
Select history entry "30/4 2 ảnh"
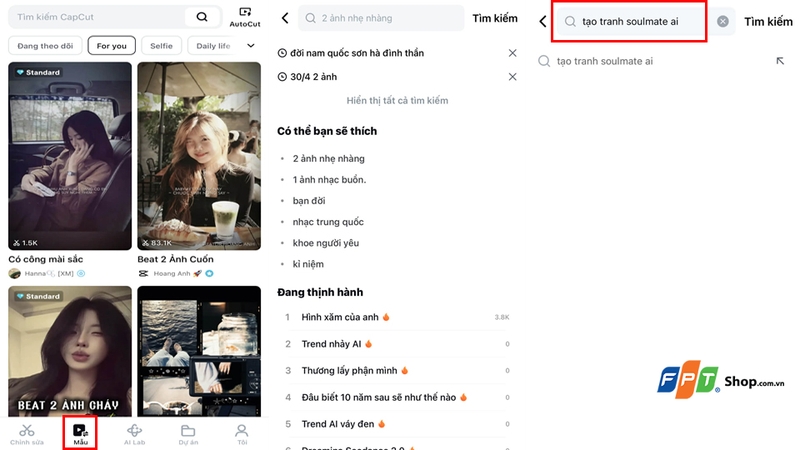click(314, 77)
